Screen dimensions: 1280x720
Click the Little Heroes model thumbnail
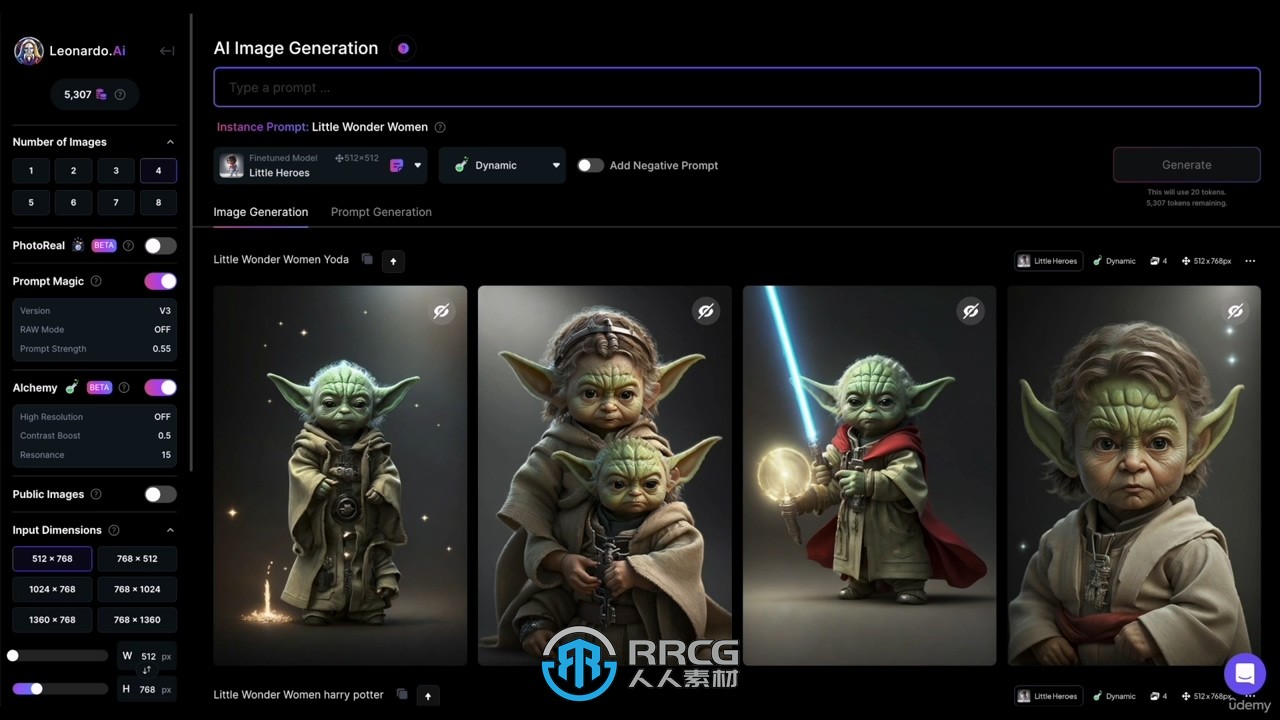pos(232,166)
